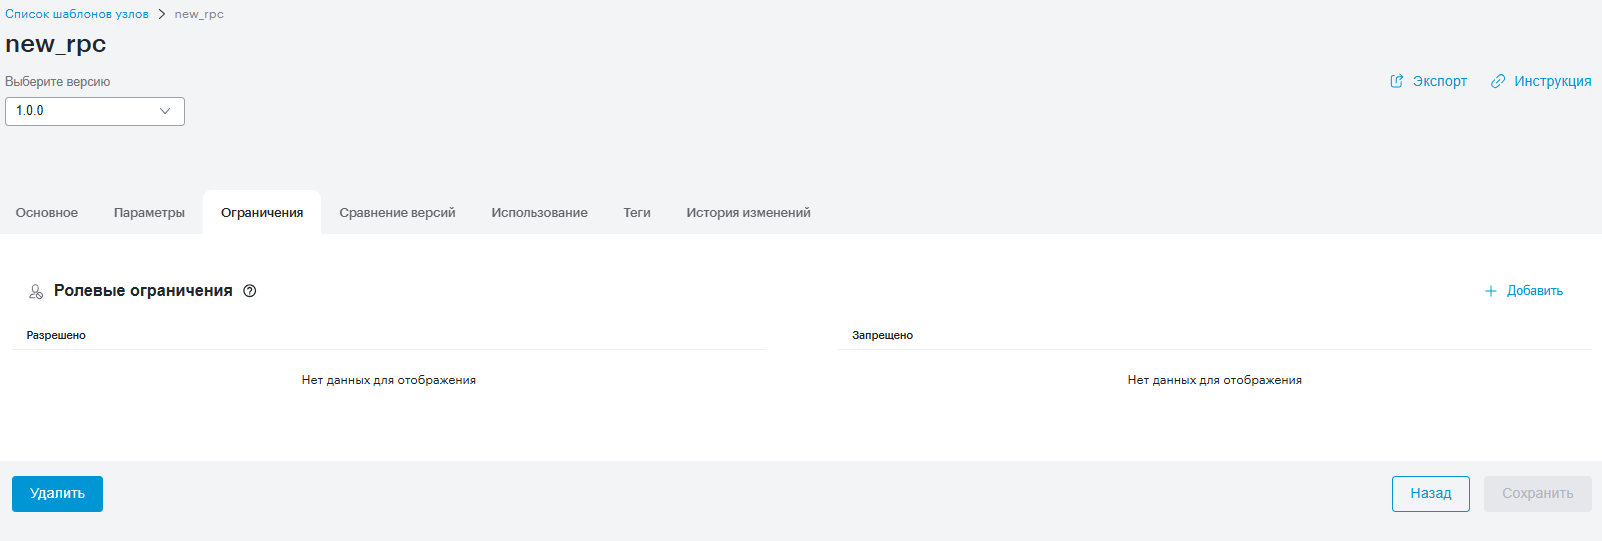
Task: Click the Разрешено column header
Action: click(56, 335)
